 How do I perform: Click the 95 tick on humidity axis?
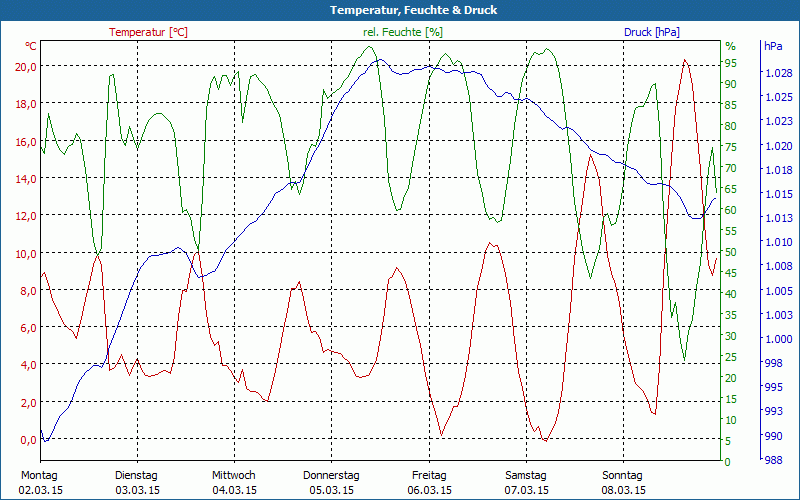[730, 63]
